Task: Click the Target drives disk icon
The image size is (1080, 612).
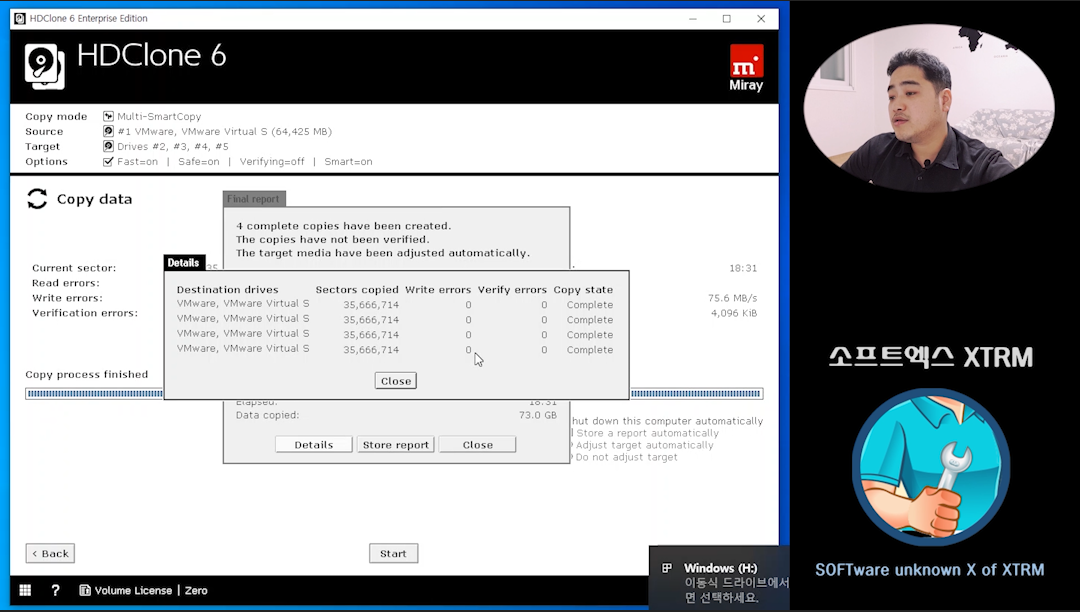Action: pyautogui.click(x=108, y=146)
